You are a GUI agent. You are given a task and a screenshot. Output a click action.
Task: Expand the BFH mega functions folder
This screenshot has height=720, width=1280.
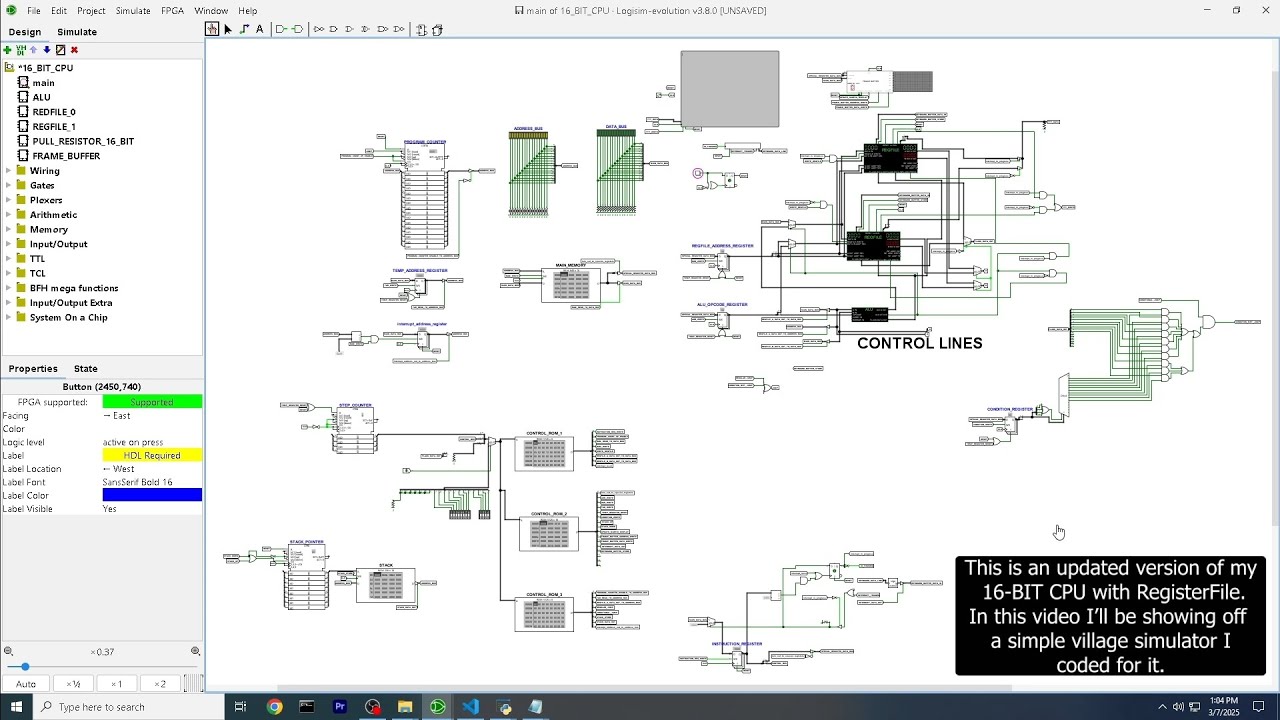[8, 288]
